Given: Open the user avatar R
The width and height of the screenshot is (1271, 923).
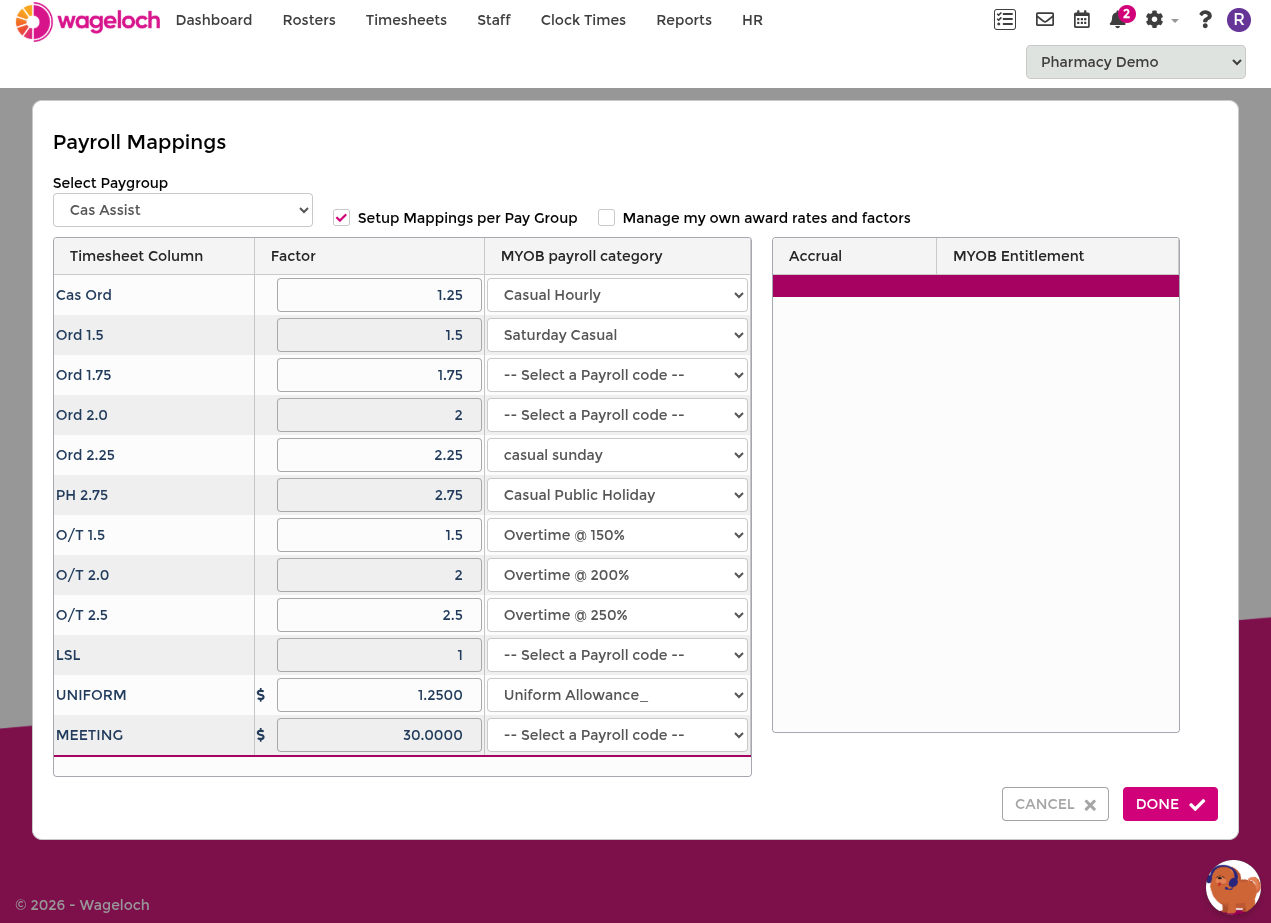Looking at the screenshot, I should coord(1239,19).
